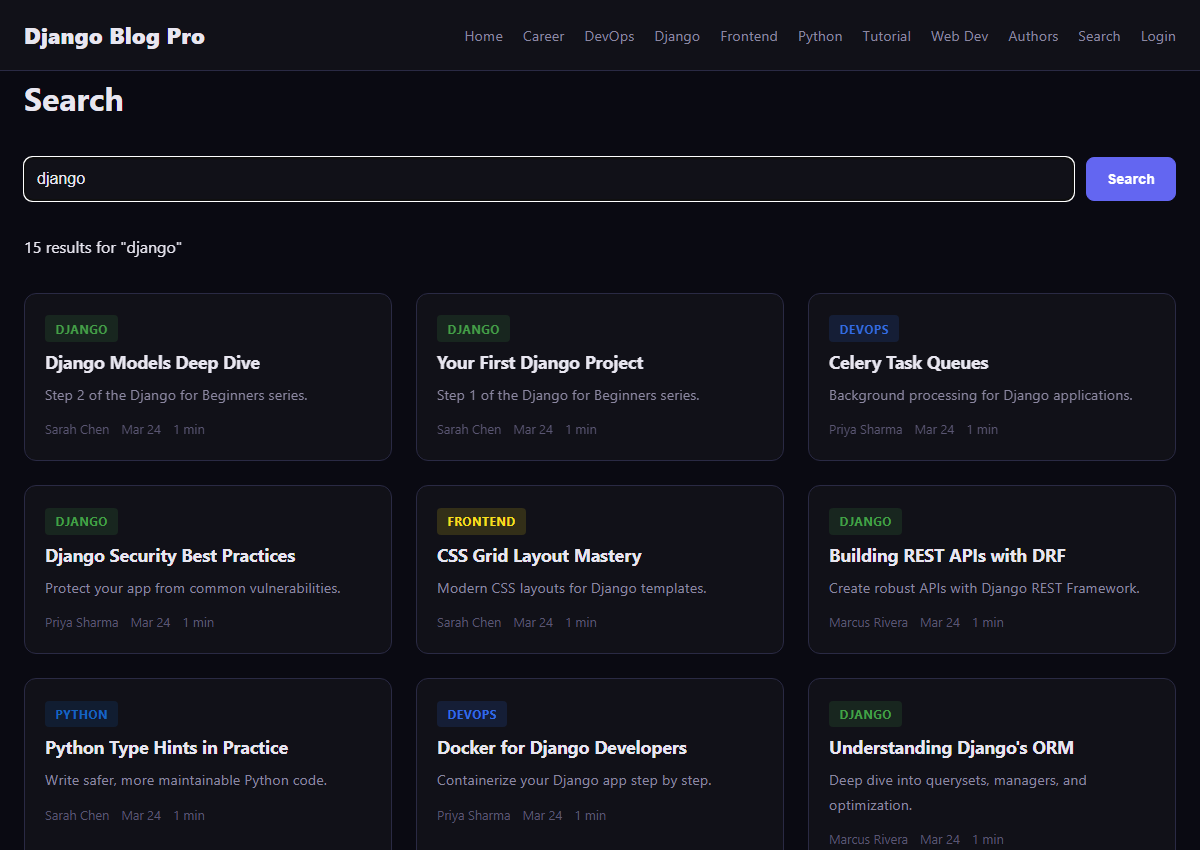Open Docker for Django Developers article
Screen dimensions: 1200x850
tap(561, 748)
